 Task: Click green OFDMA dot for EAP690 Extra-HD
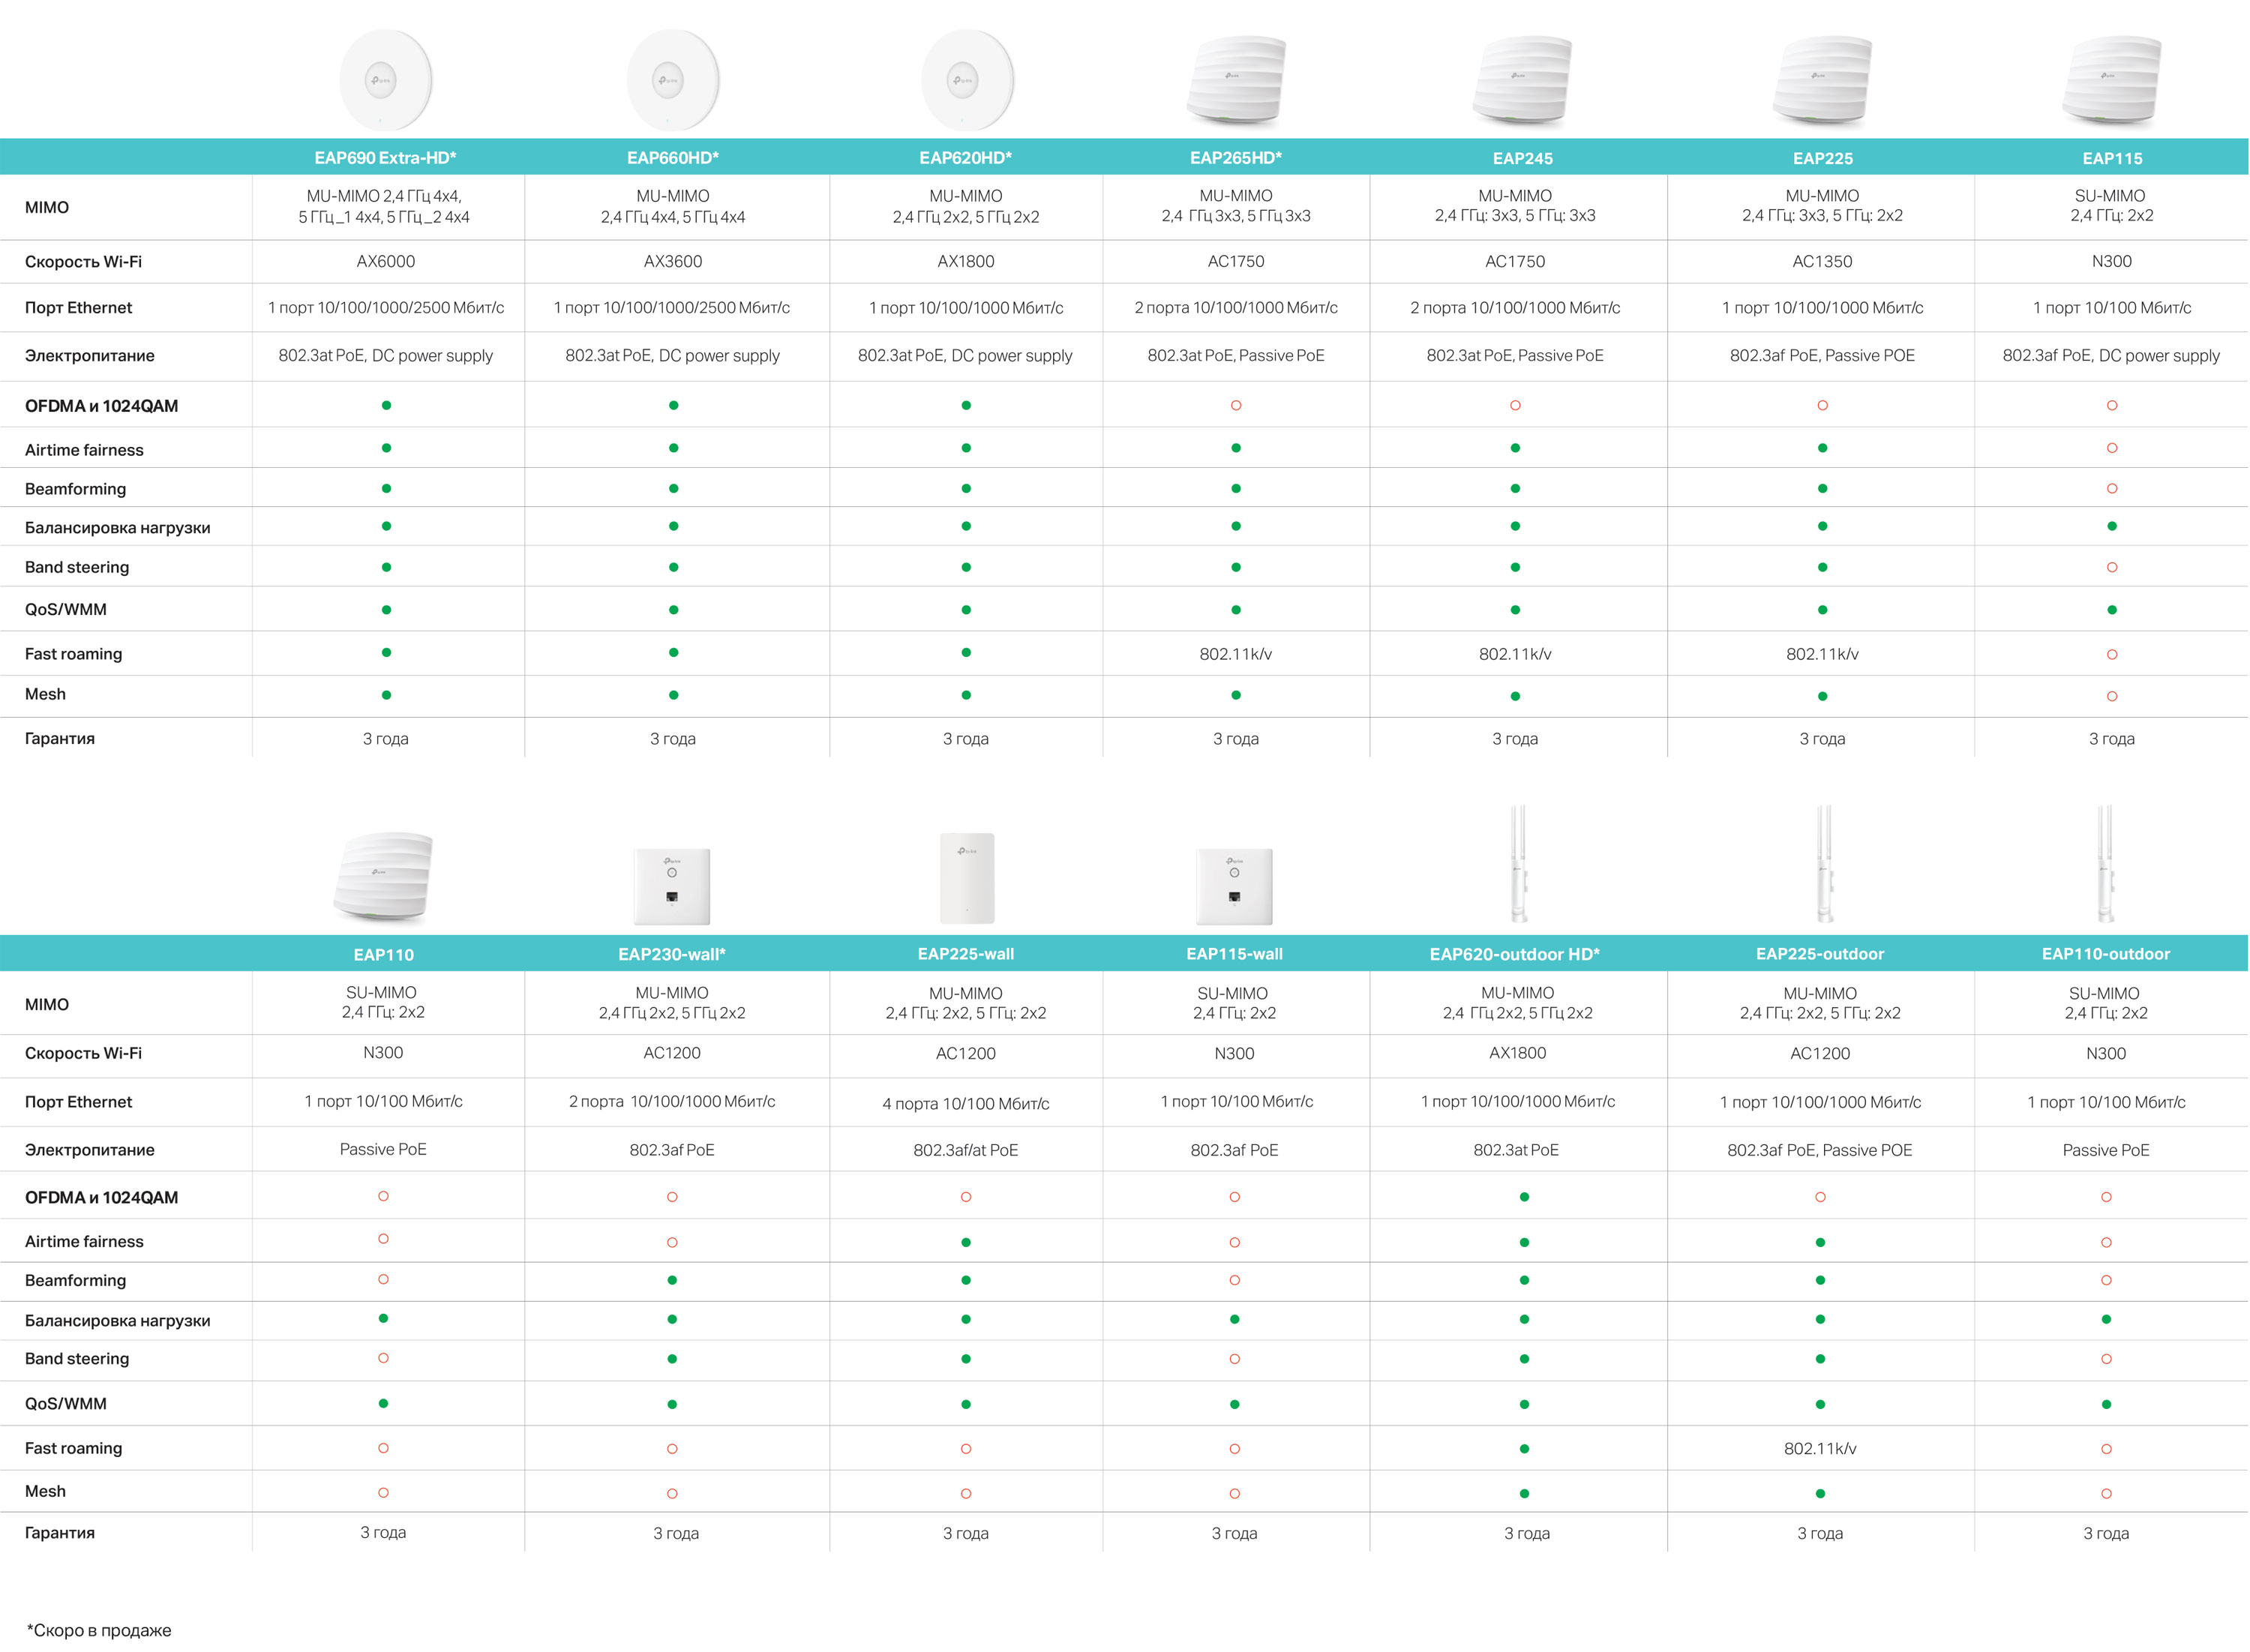(386, 405)
